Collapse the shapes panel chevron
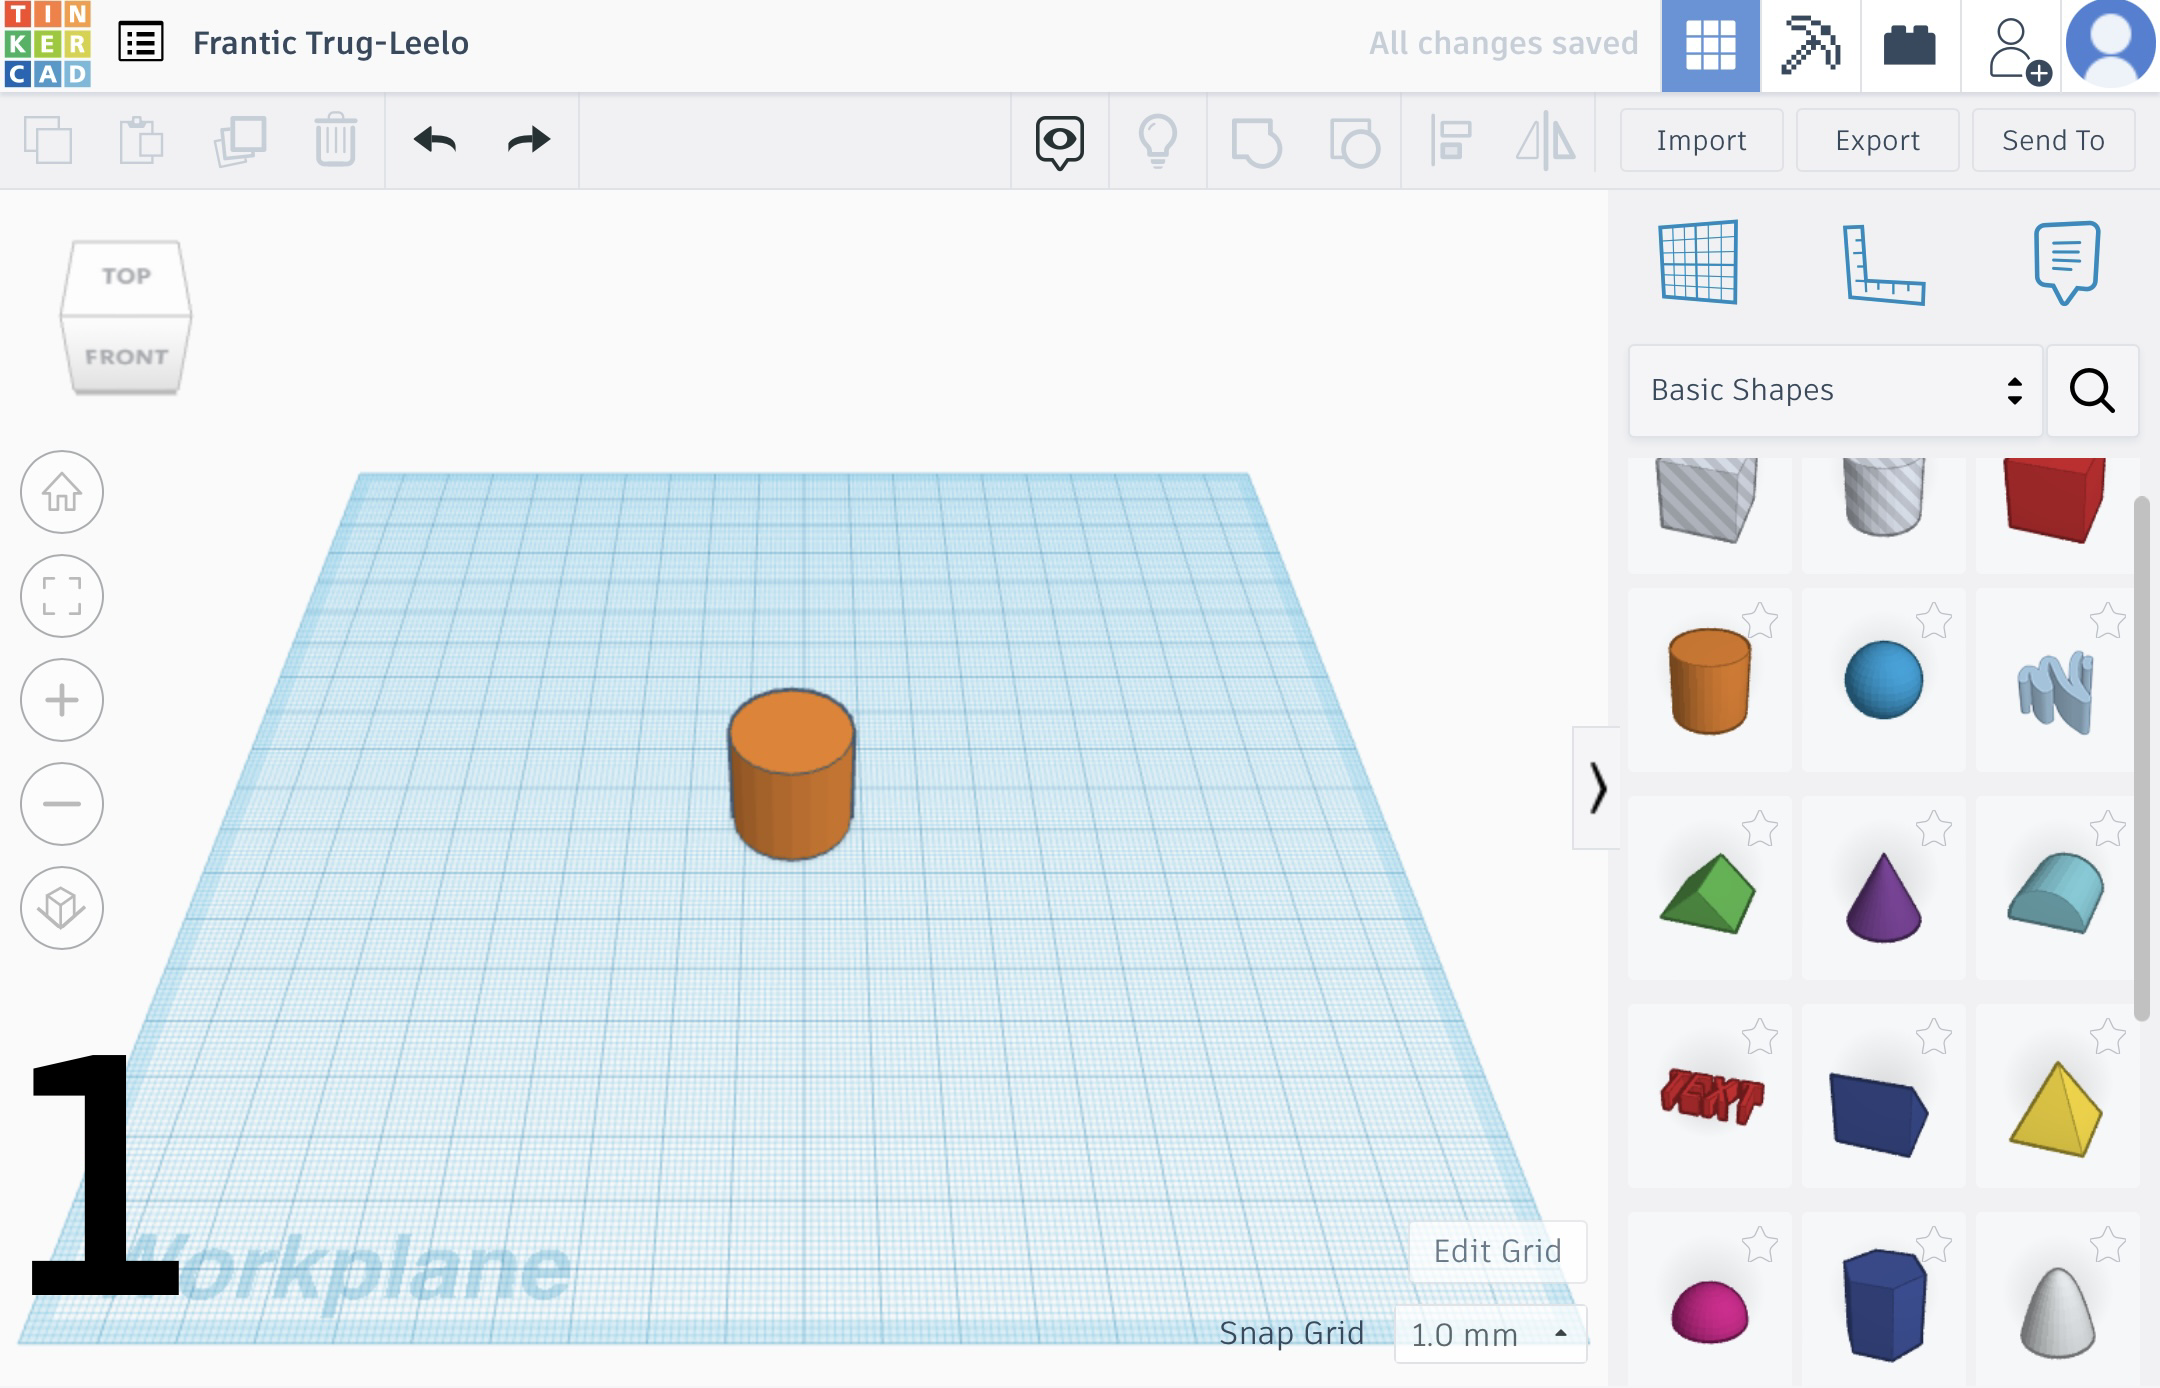This screenshot has width=2160, height=1388. [x=1597, y=788]
